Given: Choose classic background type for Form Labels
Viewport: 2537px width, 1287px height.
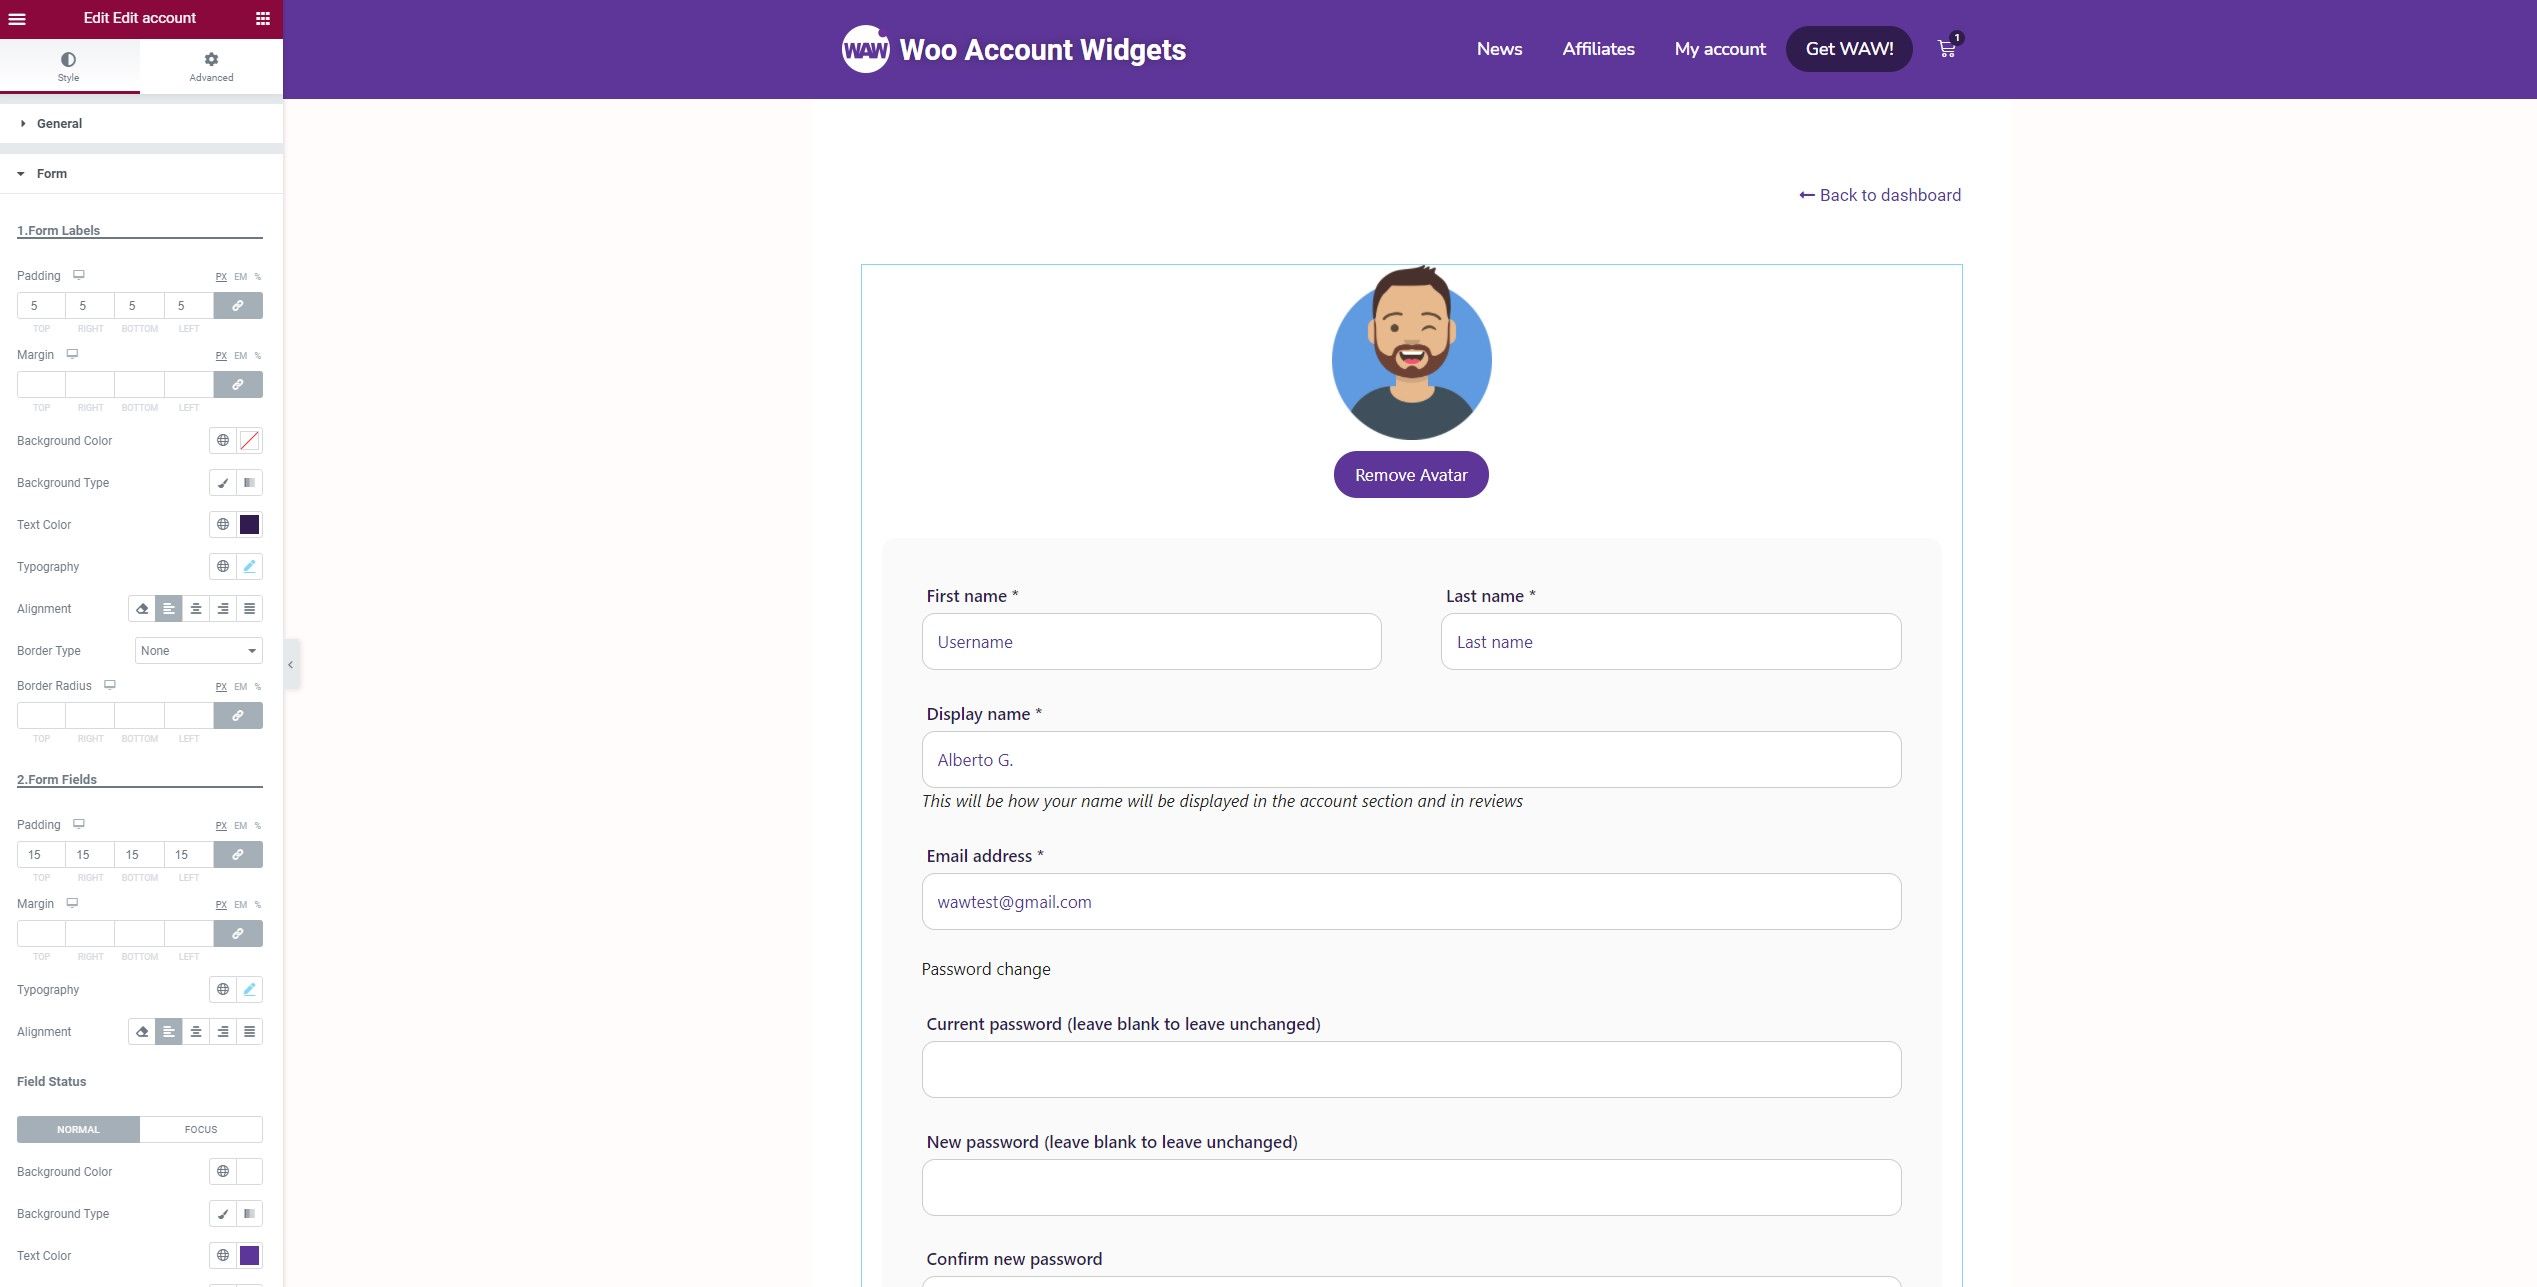Looking at the screenshot, I should 223,482.
